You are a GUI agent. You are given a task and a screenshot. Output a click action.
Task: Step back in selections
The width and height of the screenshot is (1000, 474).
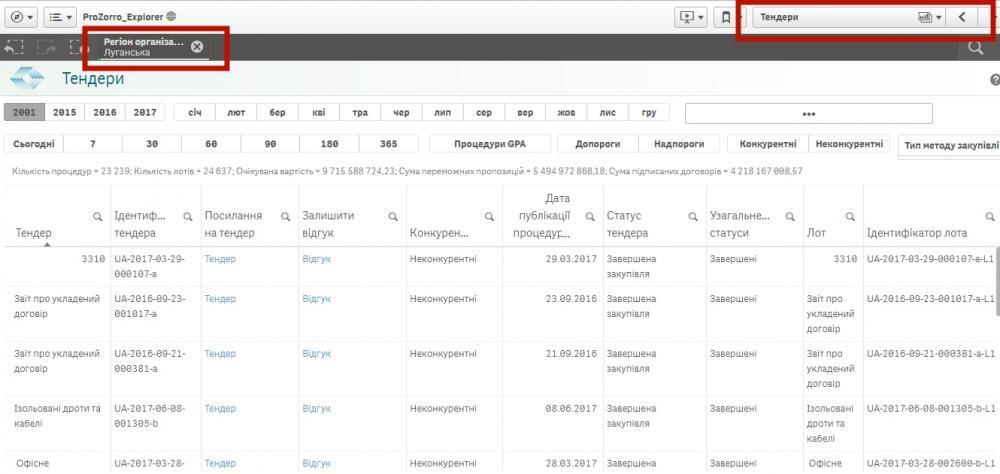14,47
